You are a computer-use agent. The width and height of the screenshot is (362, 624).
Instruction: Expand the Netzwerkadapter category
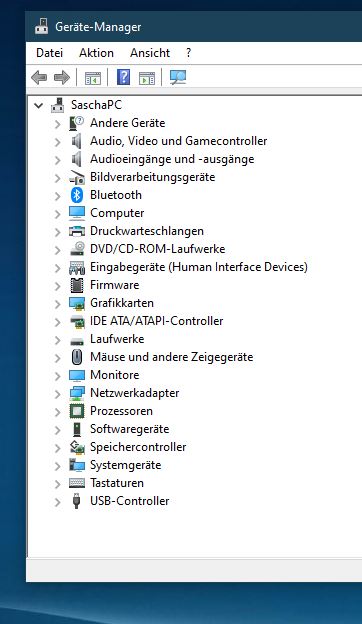[58, 394]
